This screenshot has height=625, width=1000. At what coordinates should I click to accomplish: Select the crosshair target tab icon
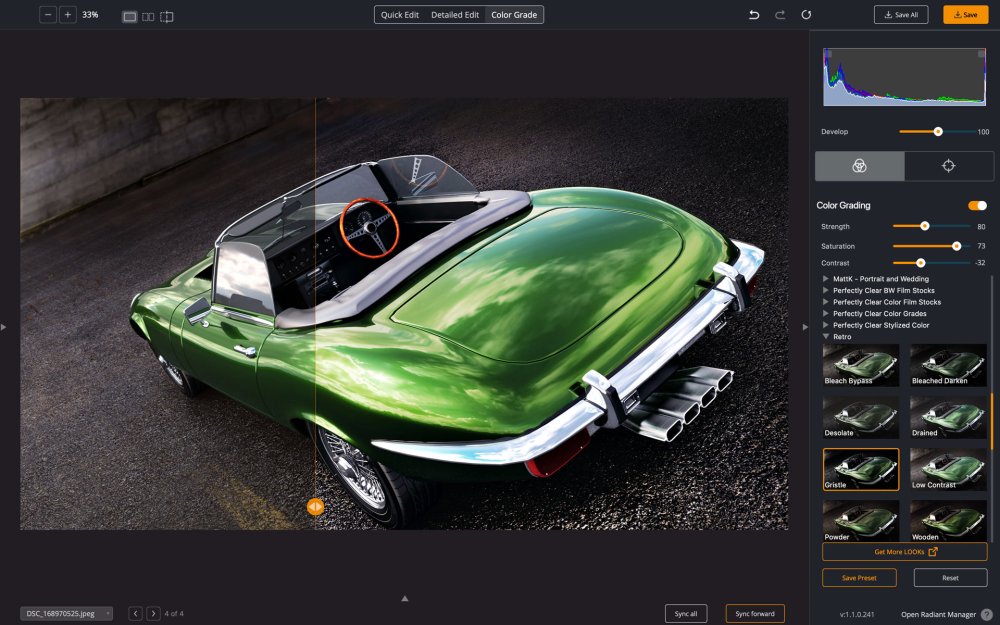click(x=948, y=166)
